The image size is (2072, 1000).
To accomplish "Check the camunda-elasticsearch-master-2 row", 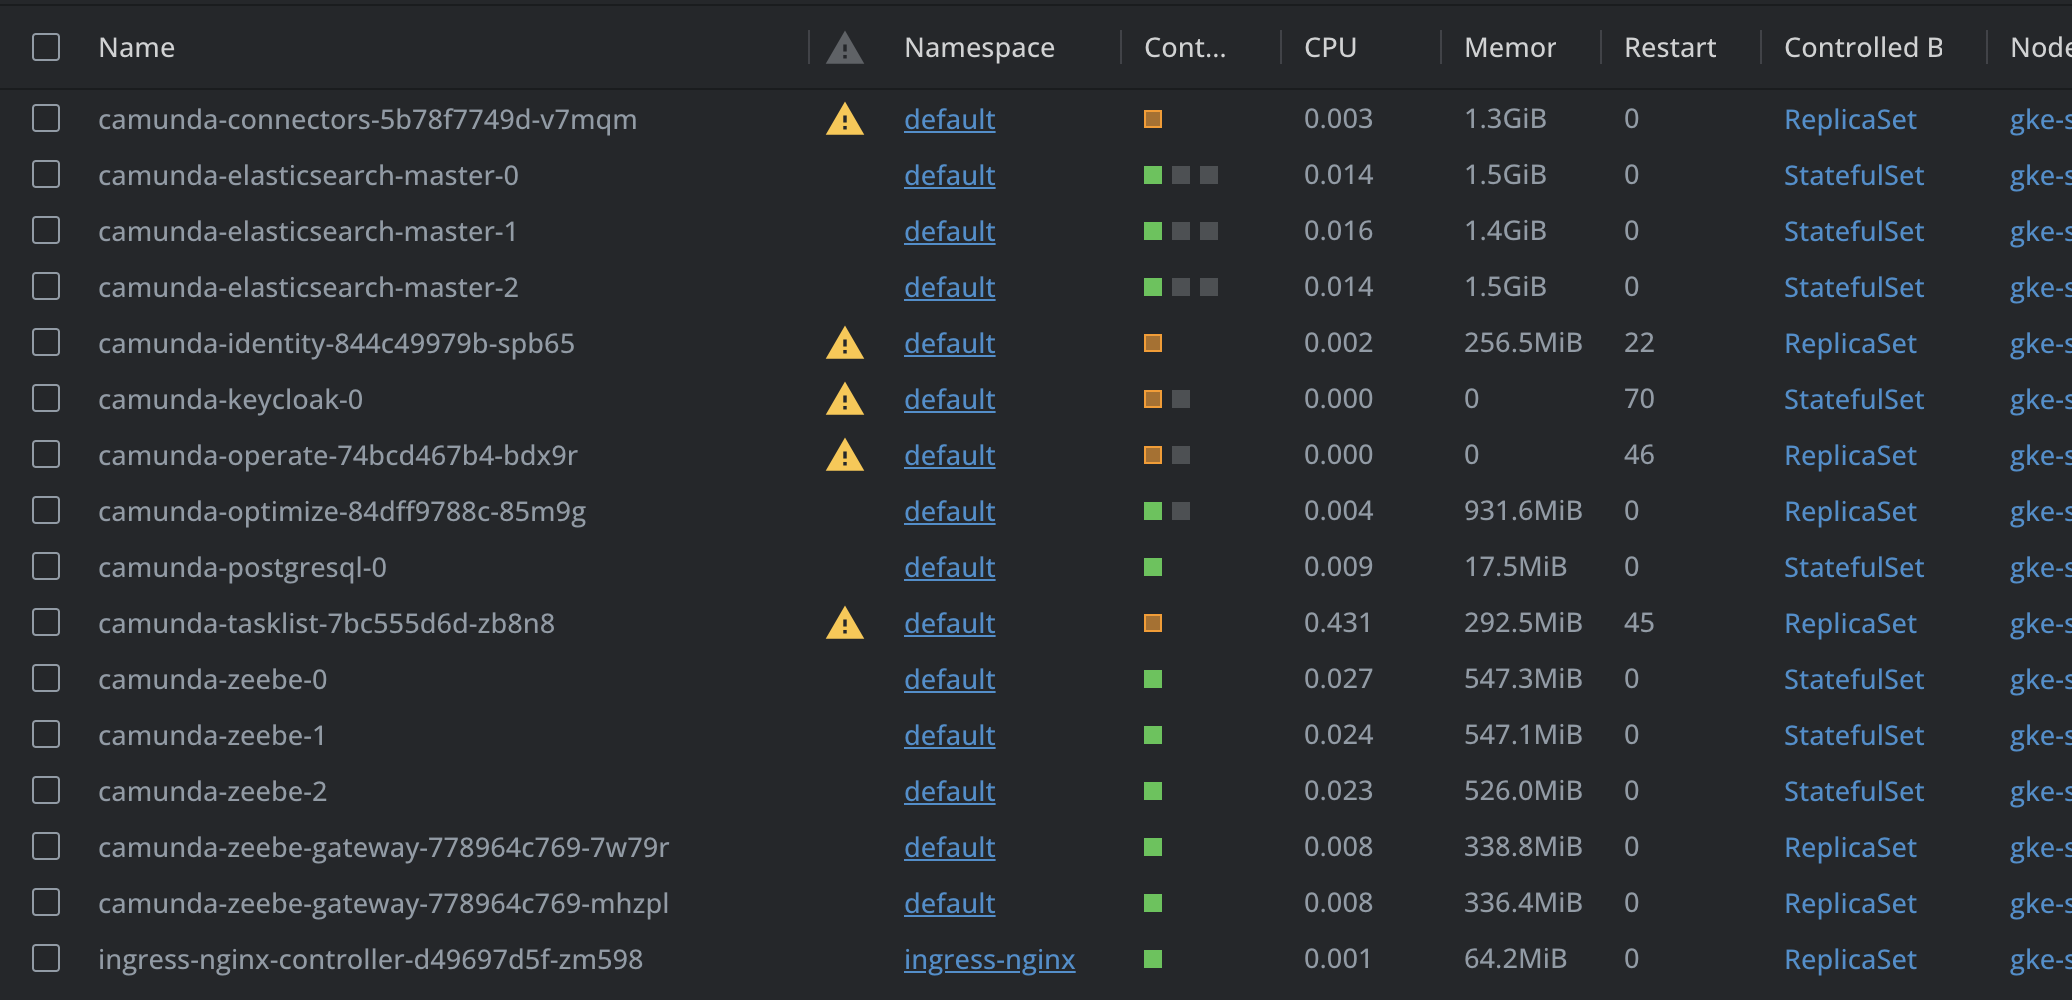I will pyautogui.click(x=46, y=287).
